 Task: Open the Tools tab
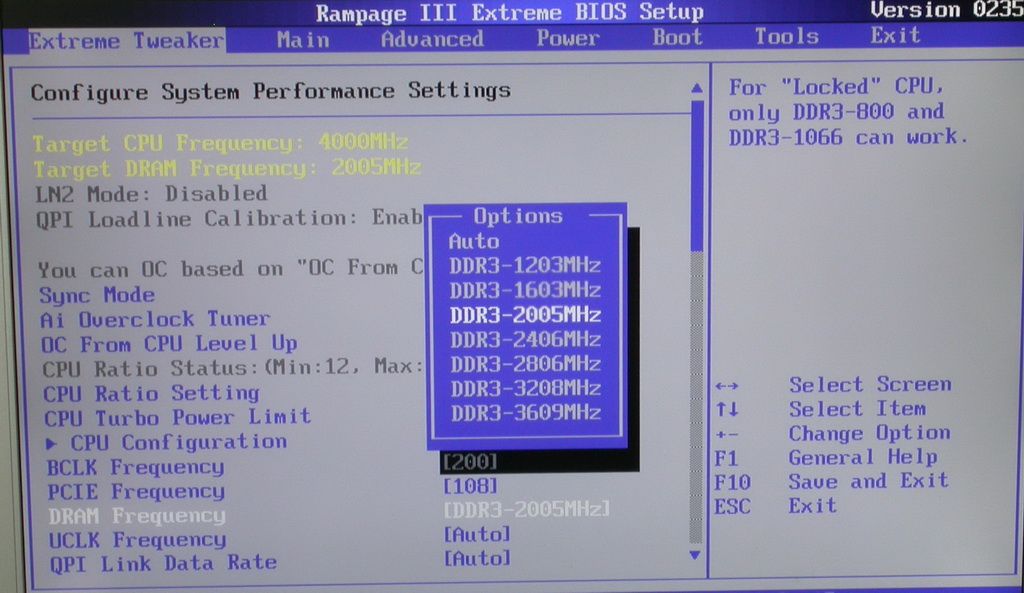pyautogui.click(x=786, y=36)
